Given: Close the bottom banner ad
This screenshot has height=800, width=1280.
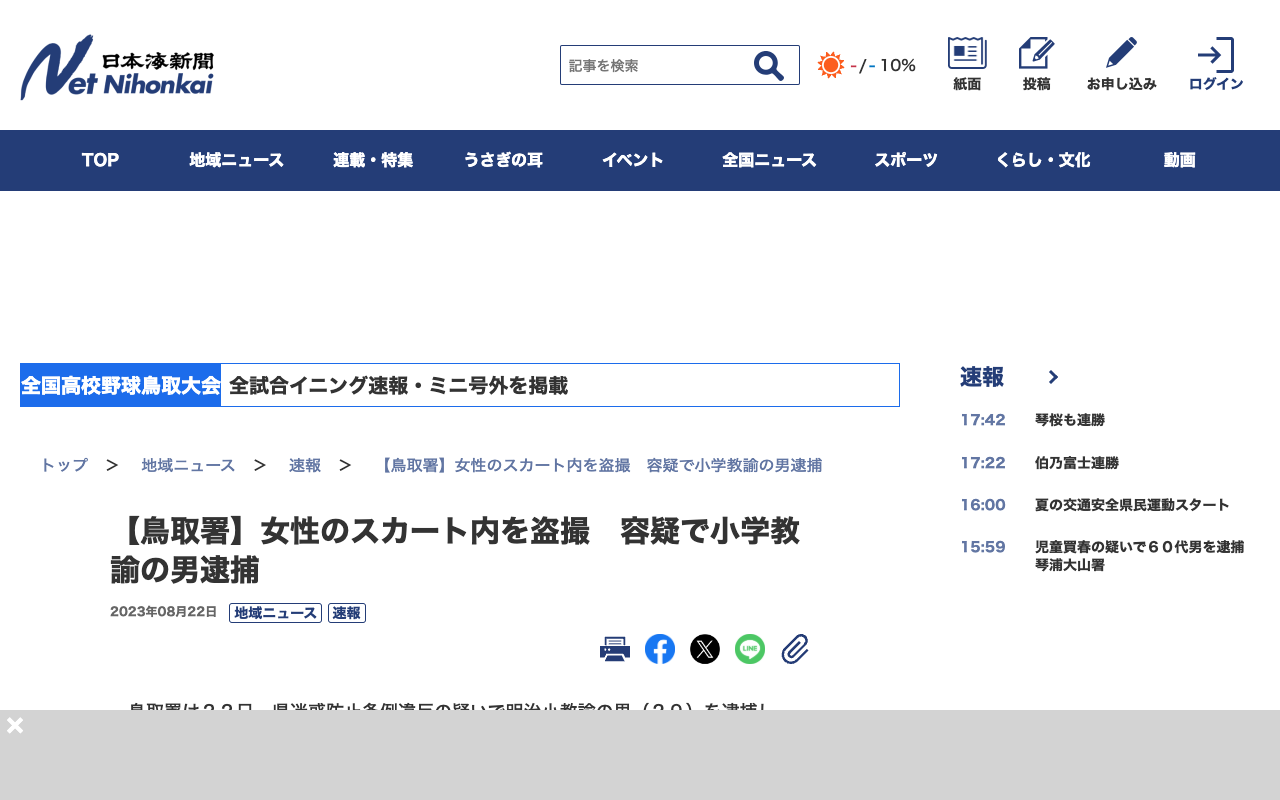Looking at the screenshot, I should (x=15, y=725).
